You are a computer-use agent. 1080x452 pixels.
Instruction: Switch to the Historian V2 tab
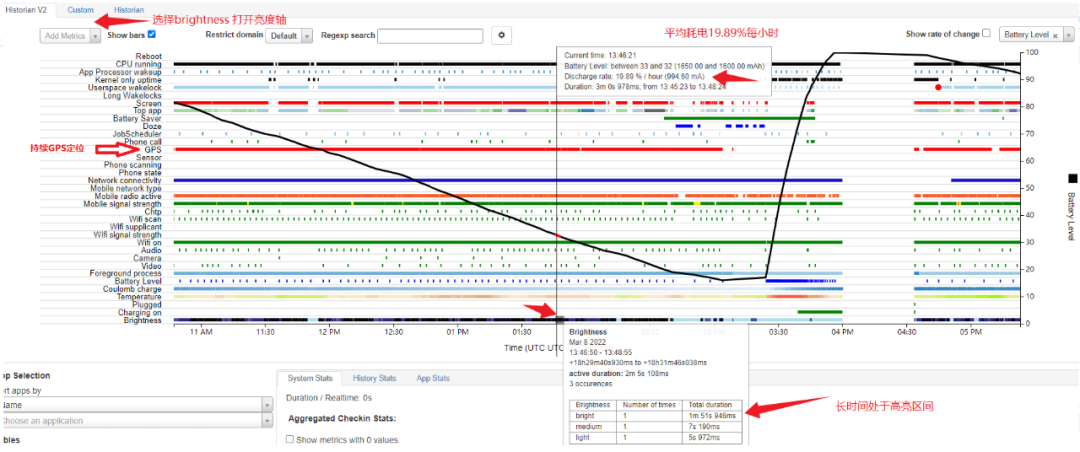(x=24, y=10)
